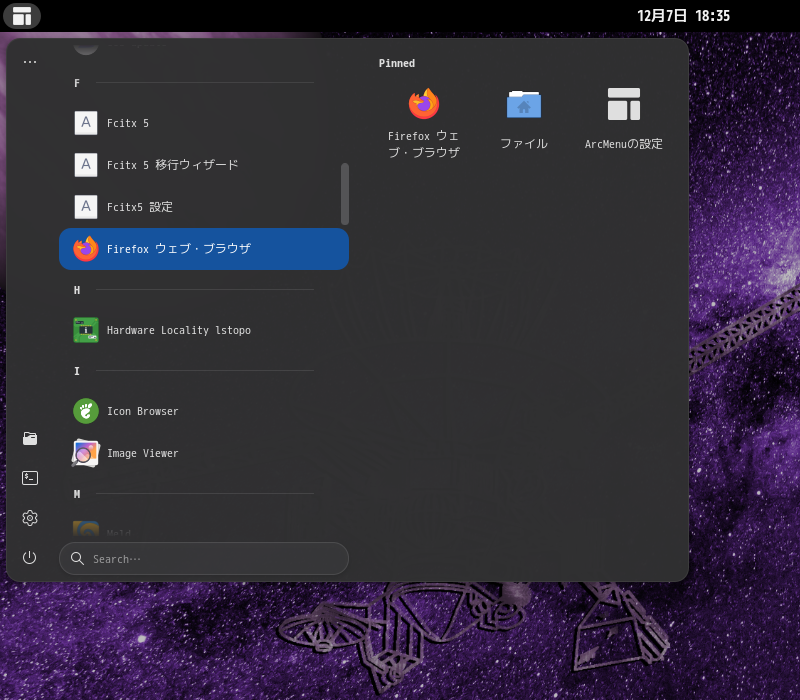Click the application list scrollbar handle
800x700 pixels.
tap(345, 194)
